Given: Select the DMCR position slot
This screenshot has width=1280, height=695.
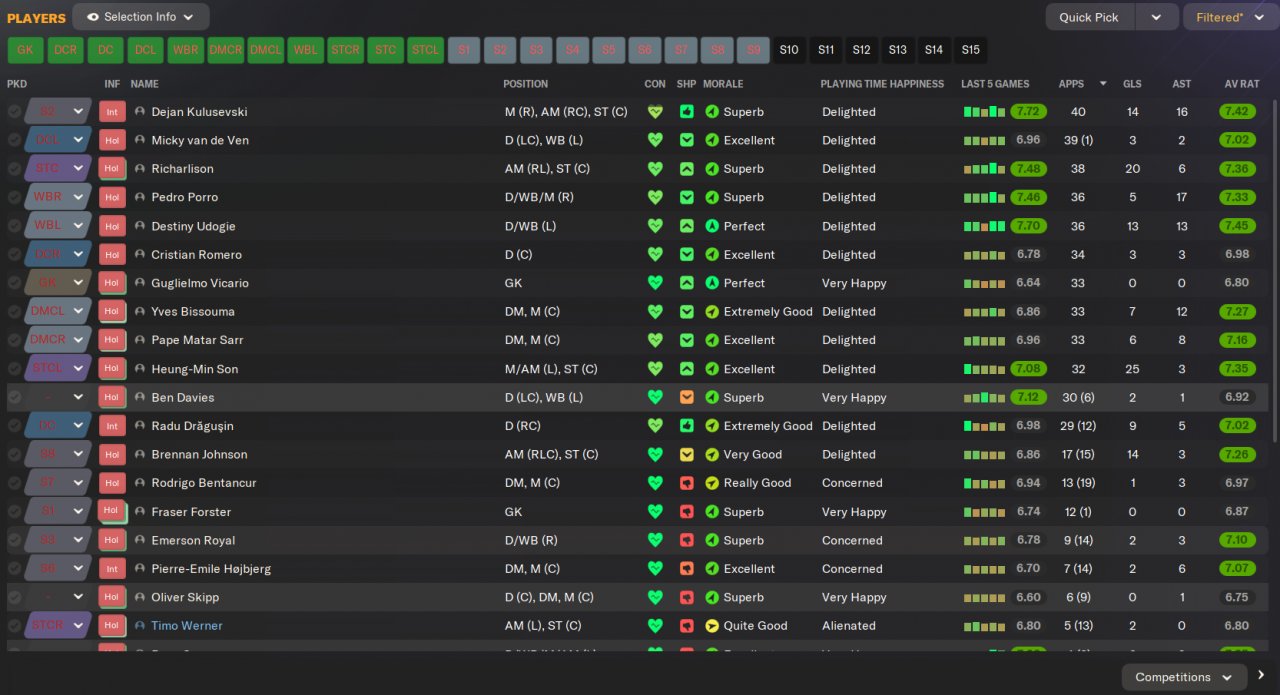Looking at the screenshot, I should click(x=225, y=50).
